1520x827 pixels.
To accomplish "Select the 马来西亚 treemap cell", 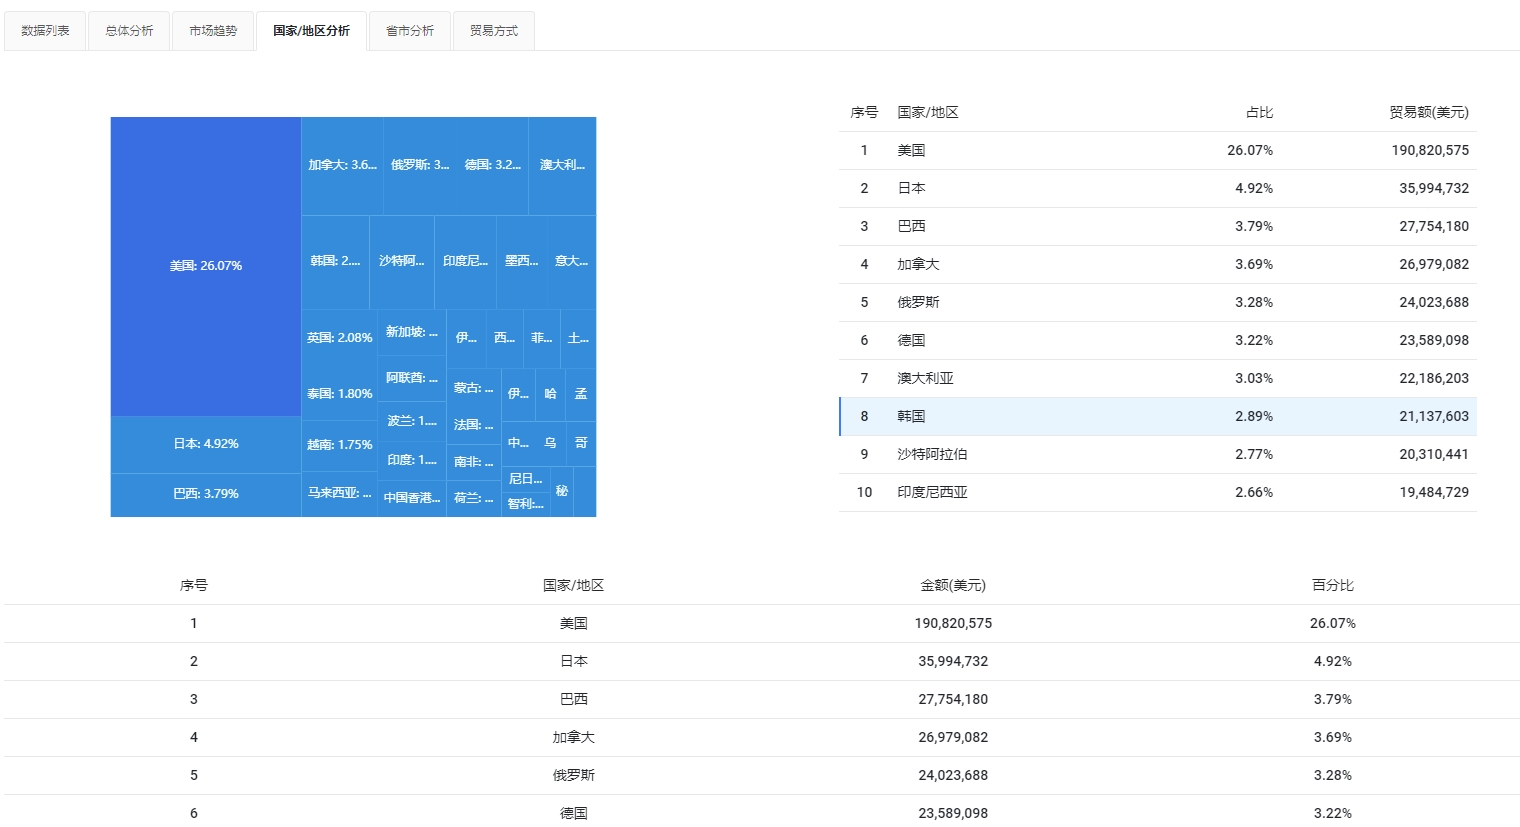I will [340, 493].
